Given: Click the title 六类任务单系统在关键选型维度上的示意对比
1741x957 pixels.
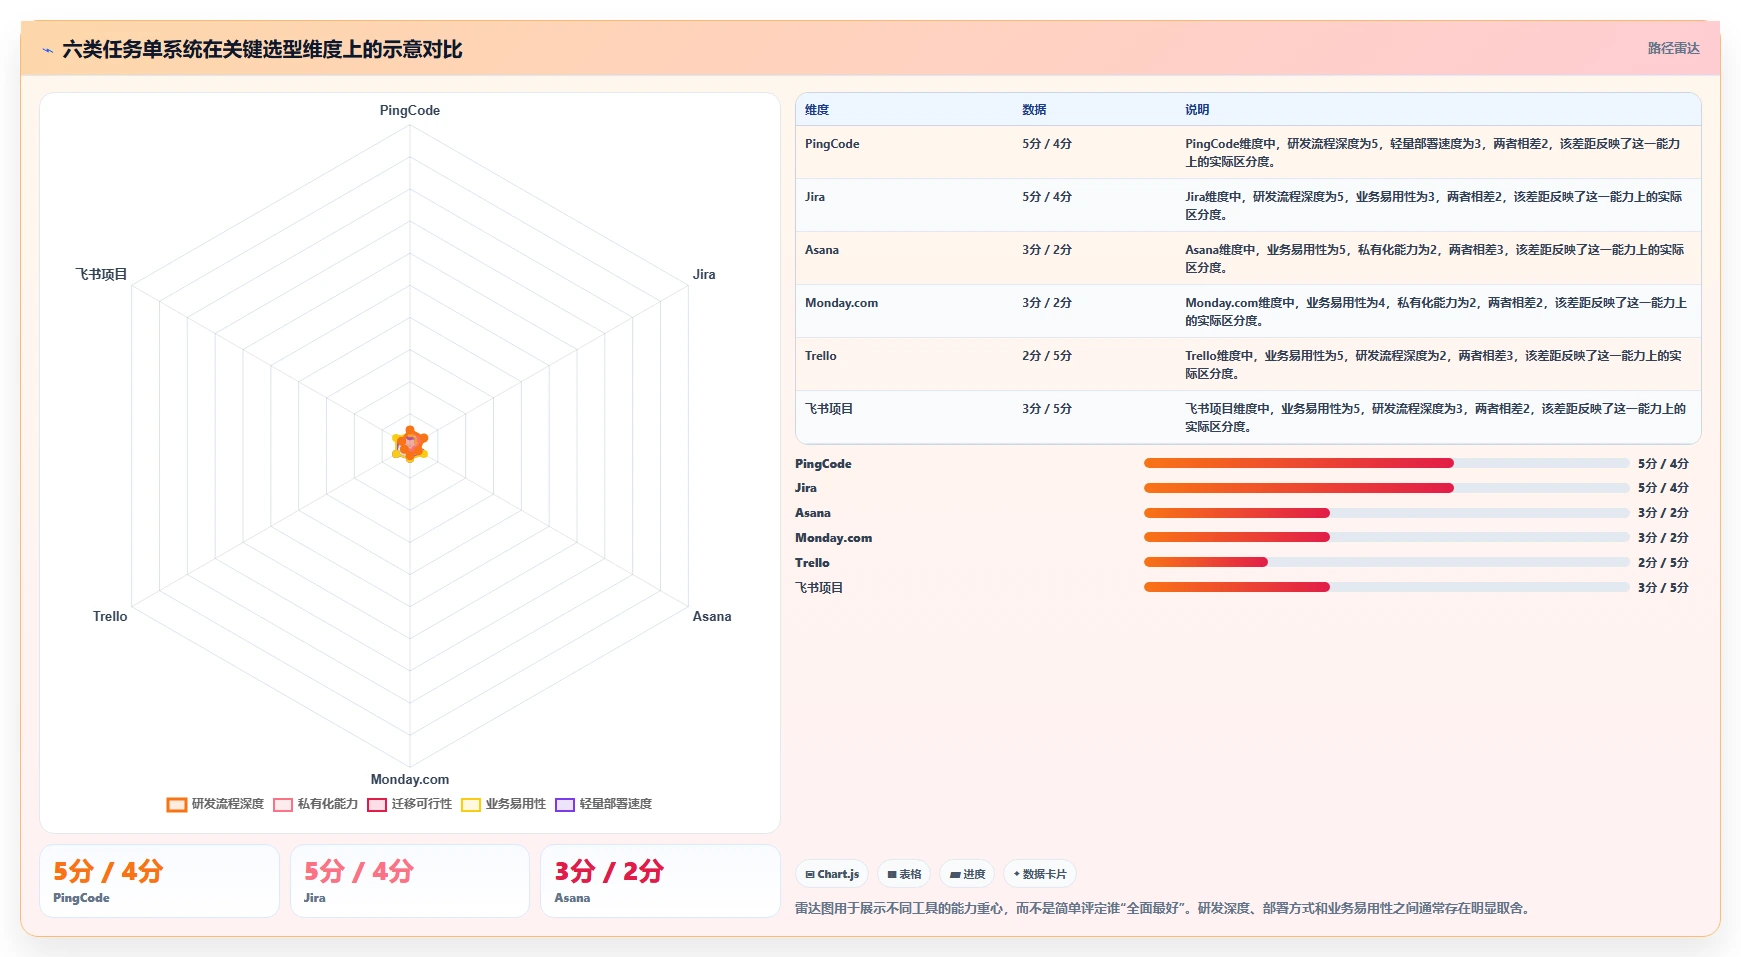Looking at the screenshot, I should [x=262, y=50].
